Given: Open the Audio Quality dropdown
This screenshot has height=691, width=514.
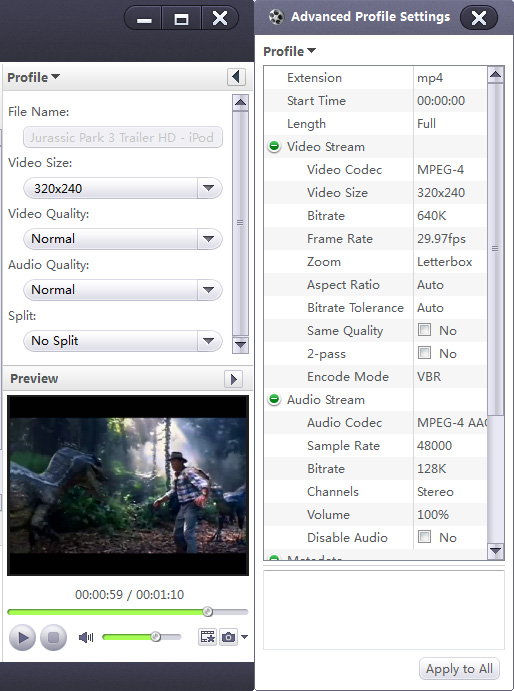Looking at the screenshot, I should pyautogui.click(x=123, y=290).
